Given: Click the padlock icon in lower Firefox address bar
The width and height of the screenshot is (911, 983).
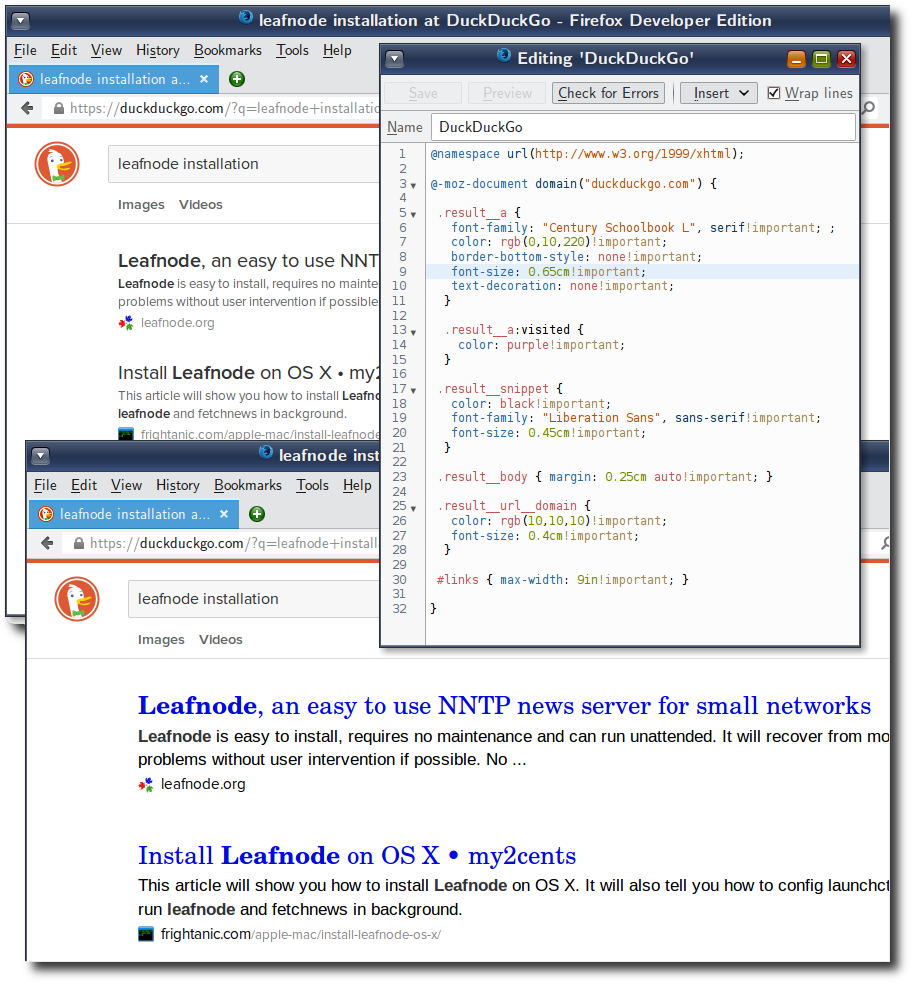Looking at the screenshot, I should pos(79,544).
